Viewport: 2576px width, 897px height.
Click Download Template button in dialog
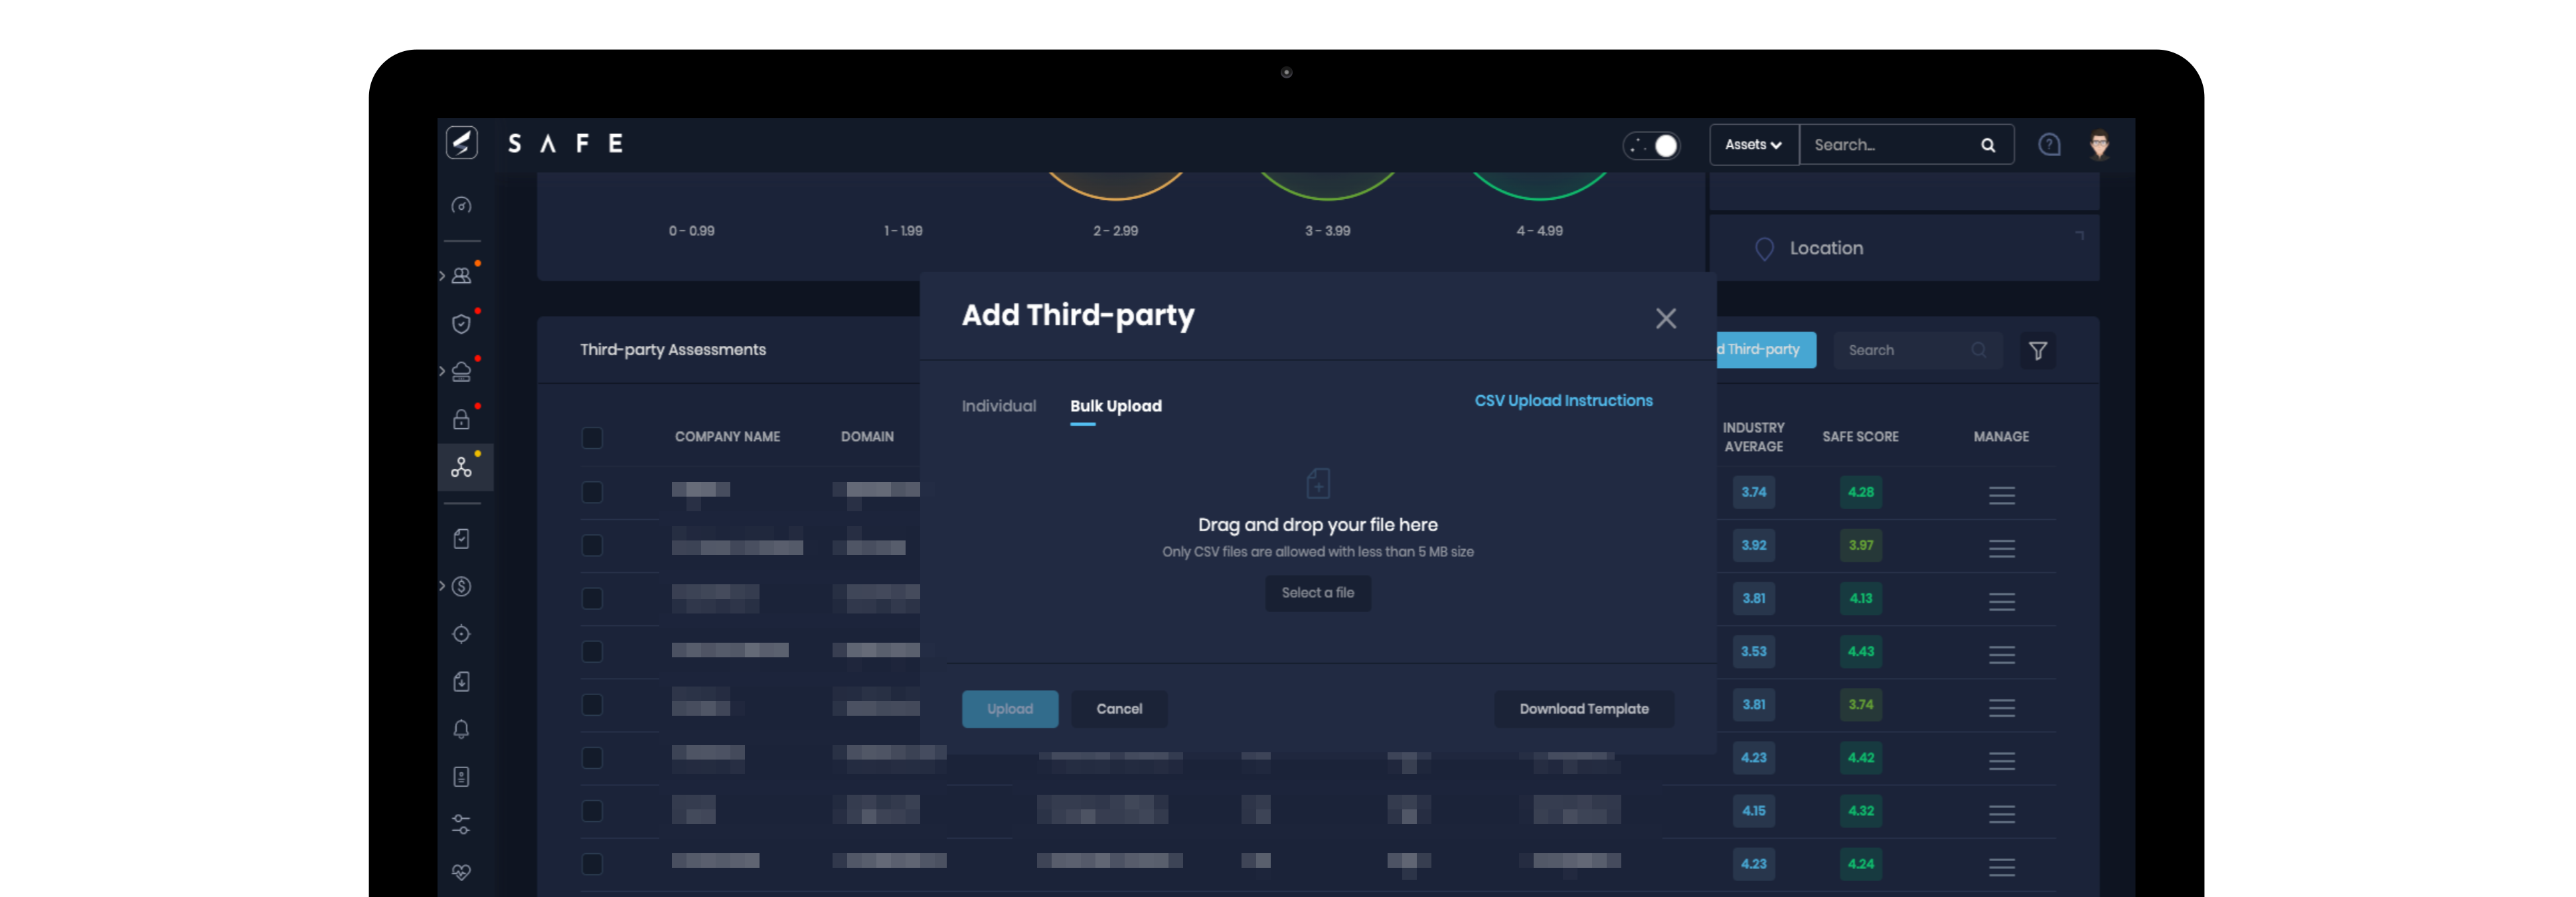(x=1583, y=708)
